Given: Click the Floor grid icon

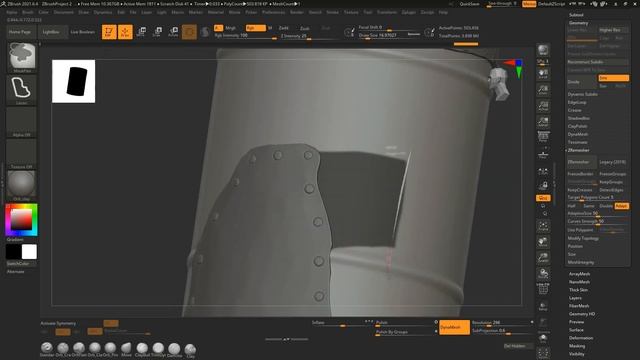Looking at the screenshot, I should (543, 155).
